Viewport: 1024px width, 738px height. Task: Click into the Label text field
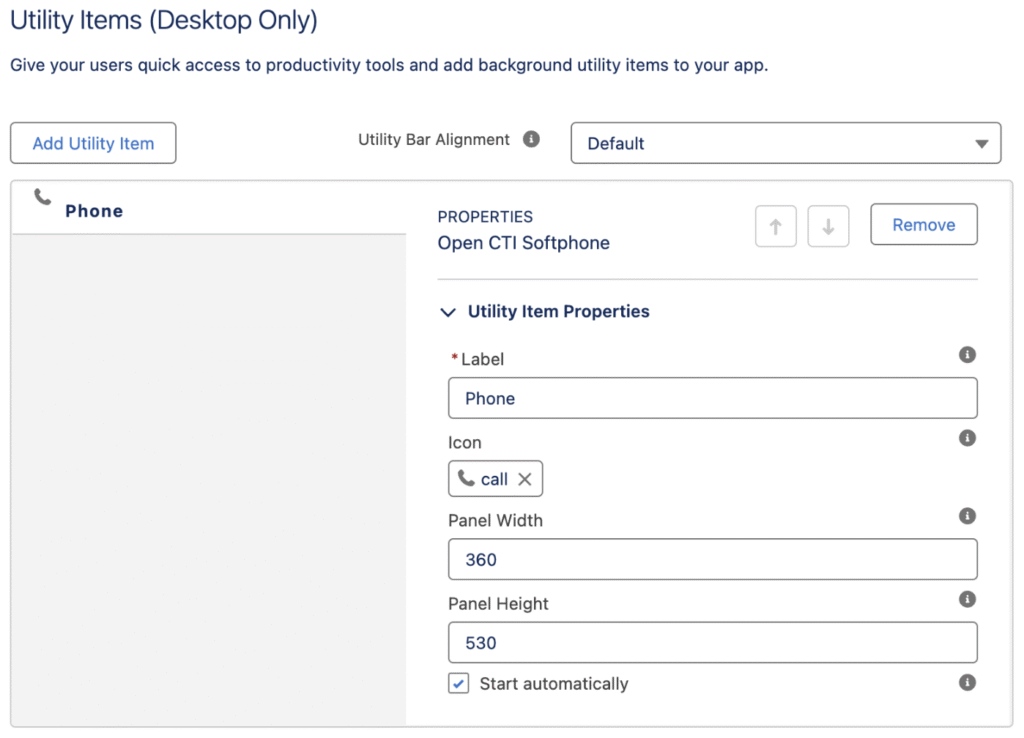pos(712,398)
